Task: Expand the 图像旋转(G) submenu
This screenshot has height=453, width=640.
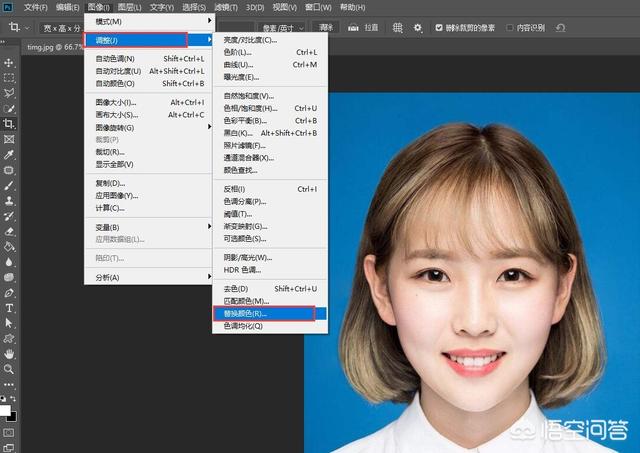Action: pyautogui.click(x=148, y=127)
